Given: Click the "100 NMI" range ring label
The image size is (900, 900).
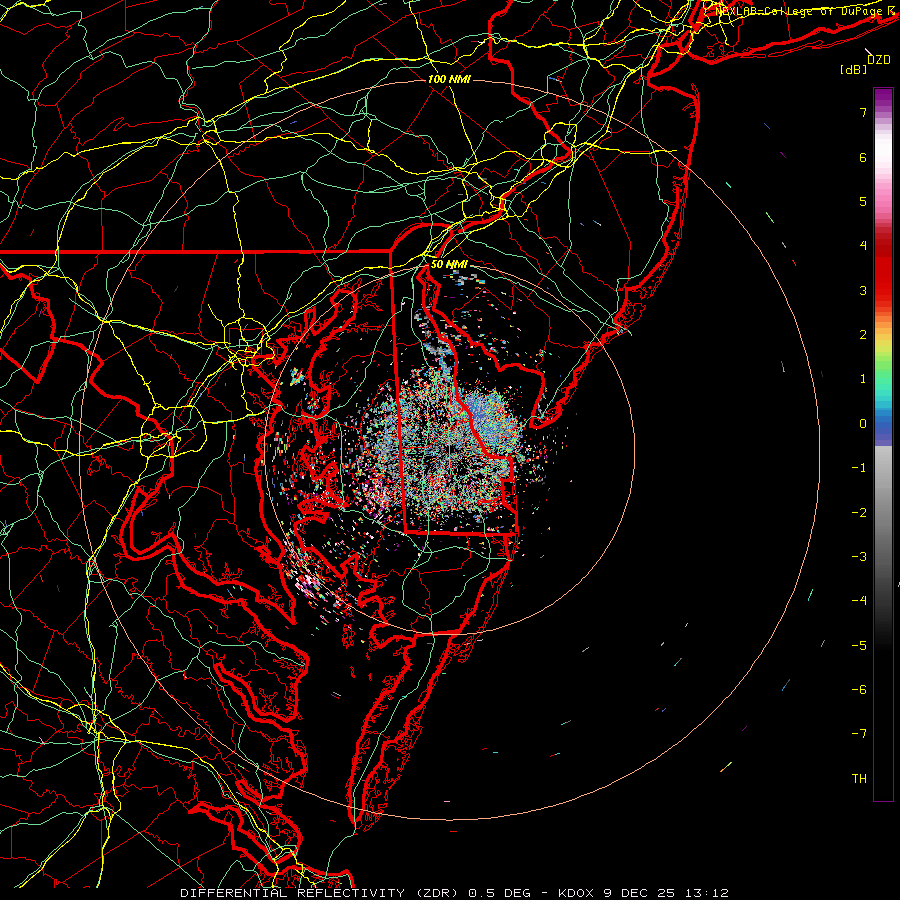Looking at the screenshot, I should [x=449, y=79].
